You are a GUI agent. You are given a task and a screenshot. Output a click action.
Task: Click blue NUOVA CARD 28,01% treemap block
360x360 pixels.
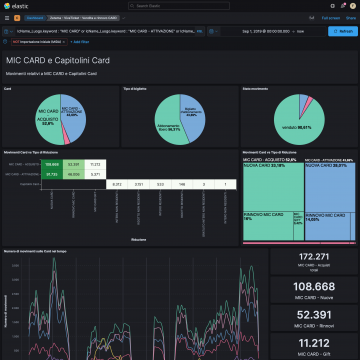pyautogui.click(x=330, y=187)
